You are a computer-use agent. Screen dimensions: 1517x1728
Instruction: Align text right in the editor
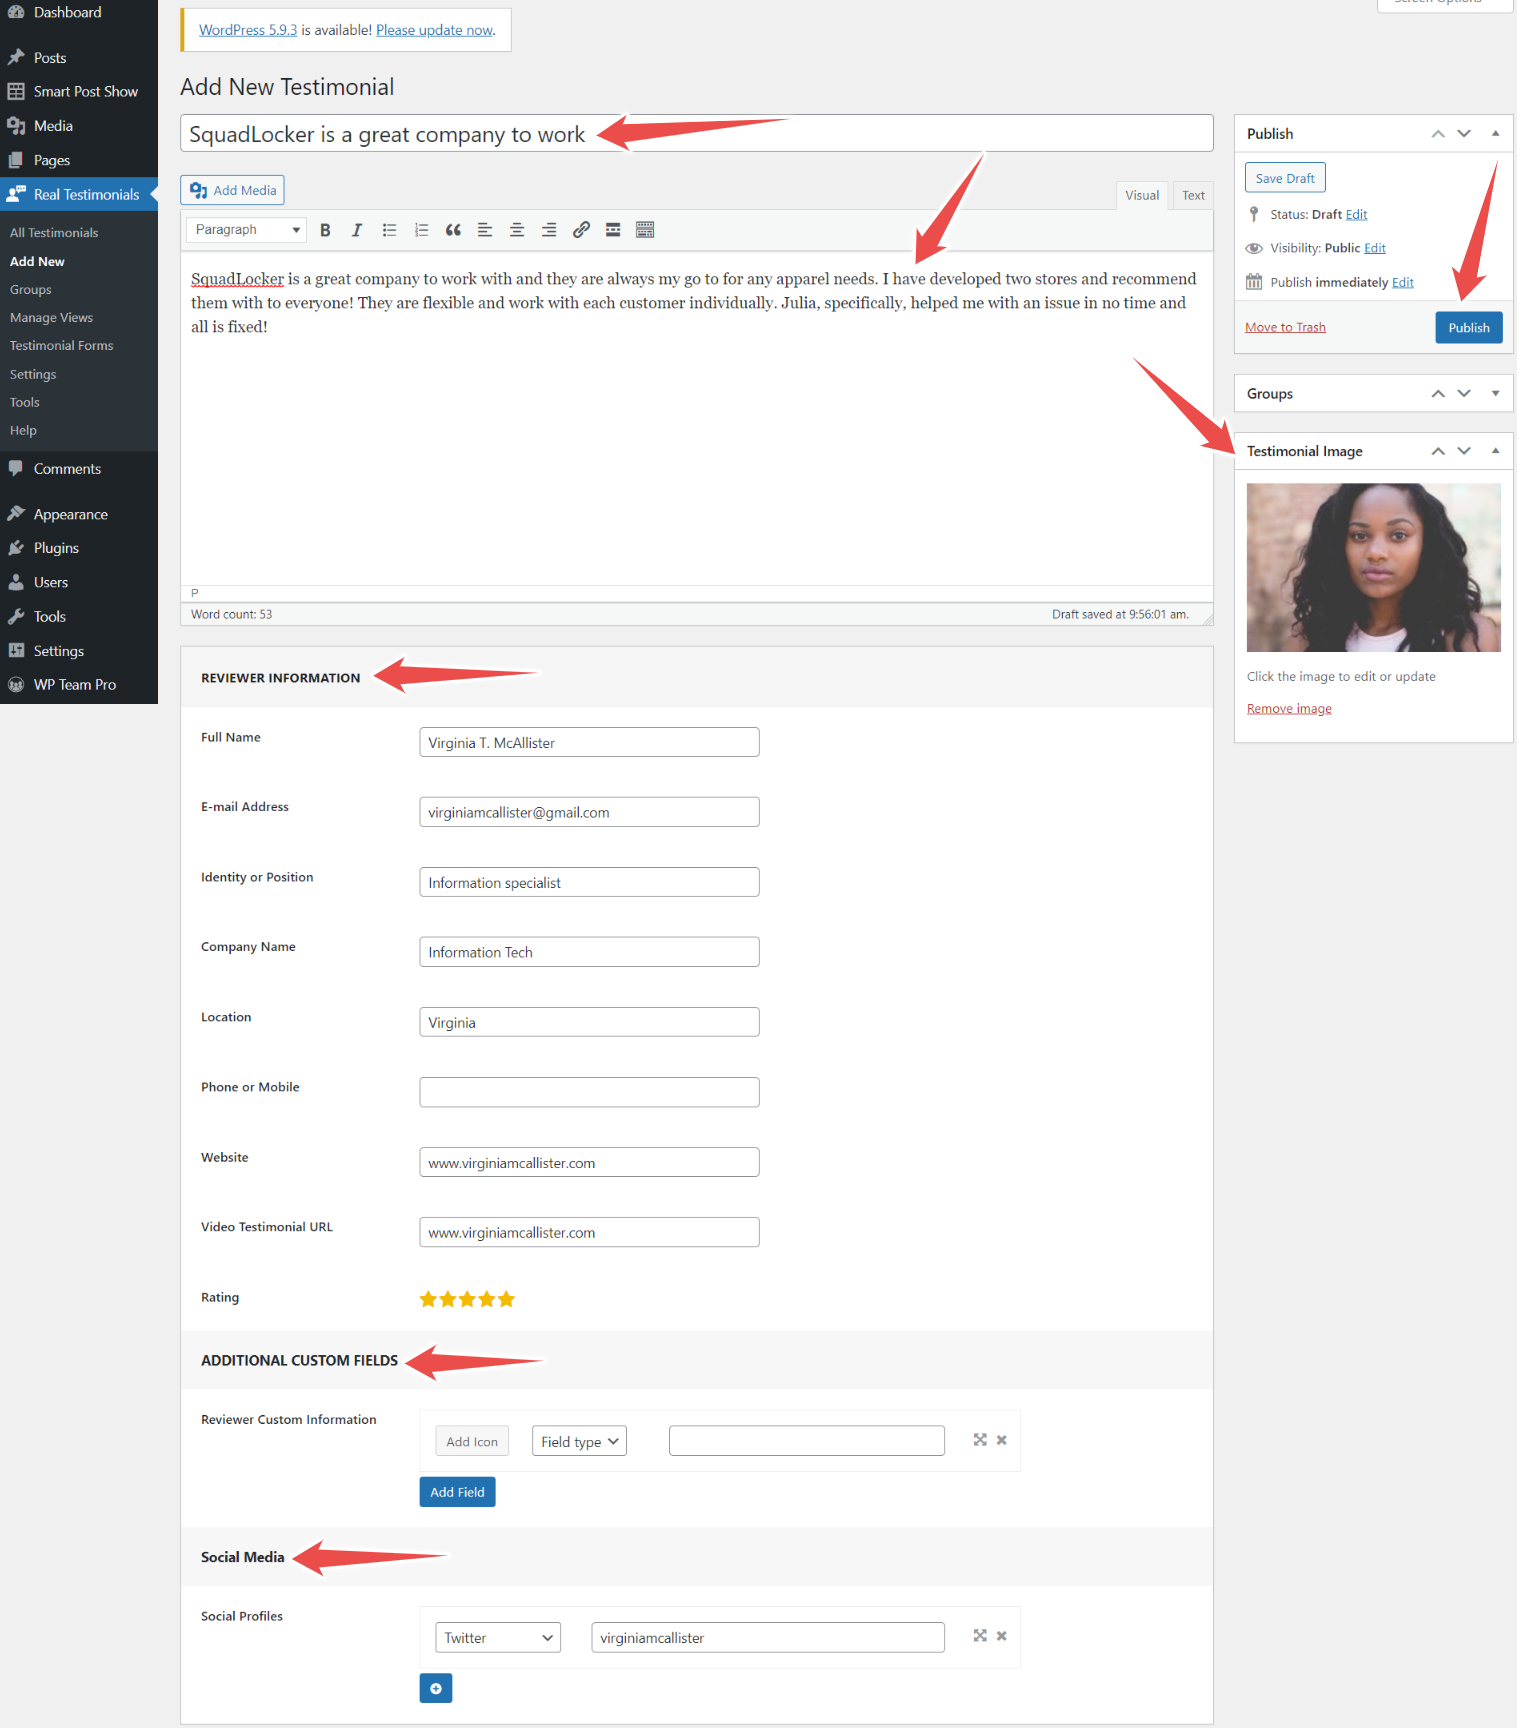tap(549, 230)
